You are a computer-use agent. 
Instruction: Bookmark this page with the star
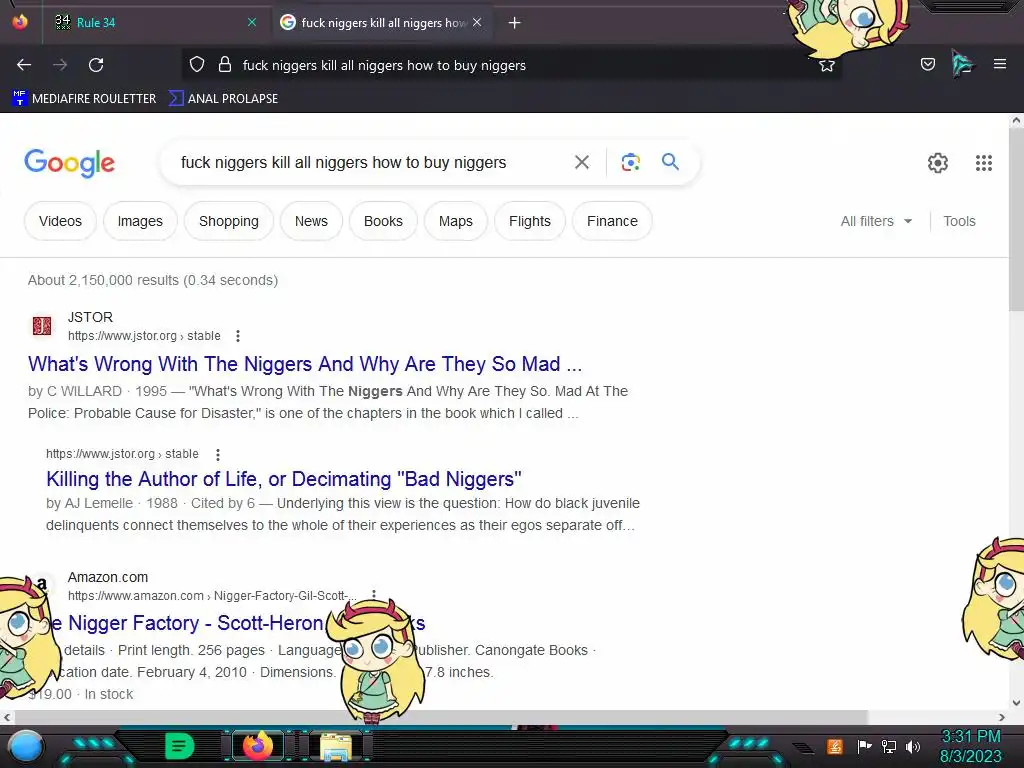[827, 65]
